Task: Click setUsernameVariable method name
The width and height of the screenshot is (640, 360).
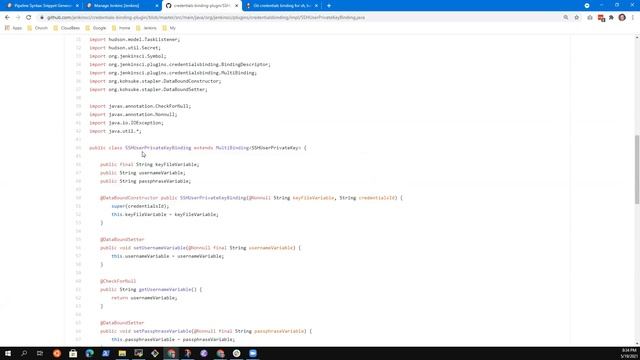Action: 160,248
